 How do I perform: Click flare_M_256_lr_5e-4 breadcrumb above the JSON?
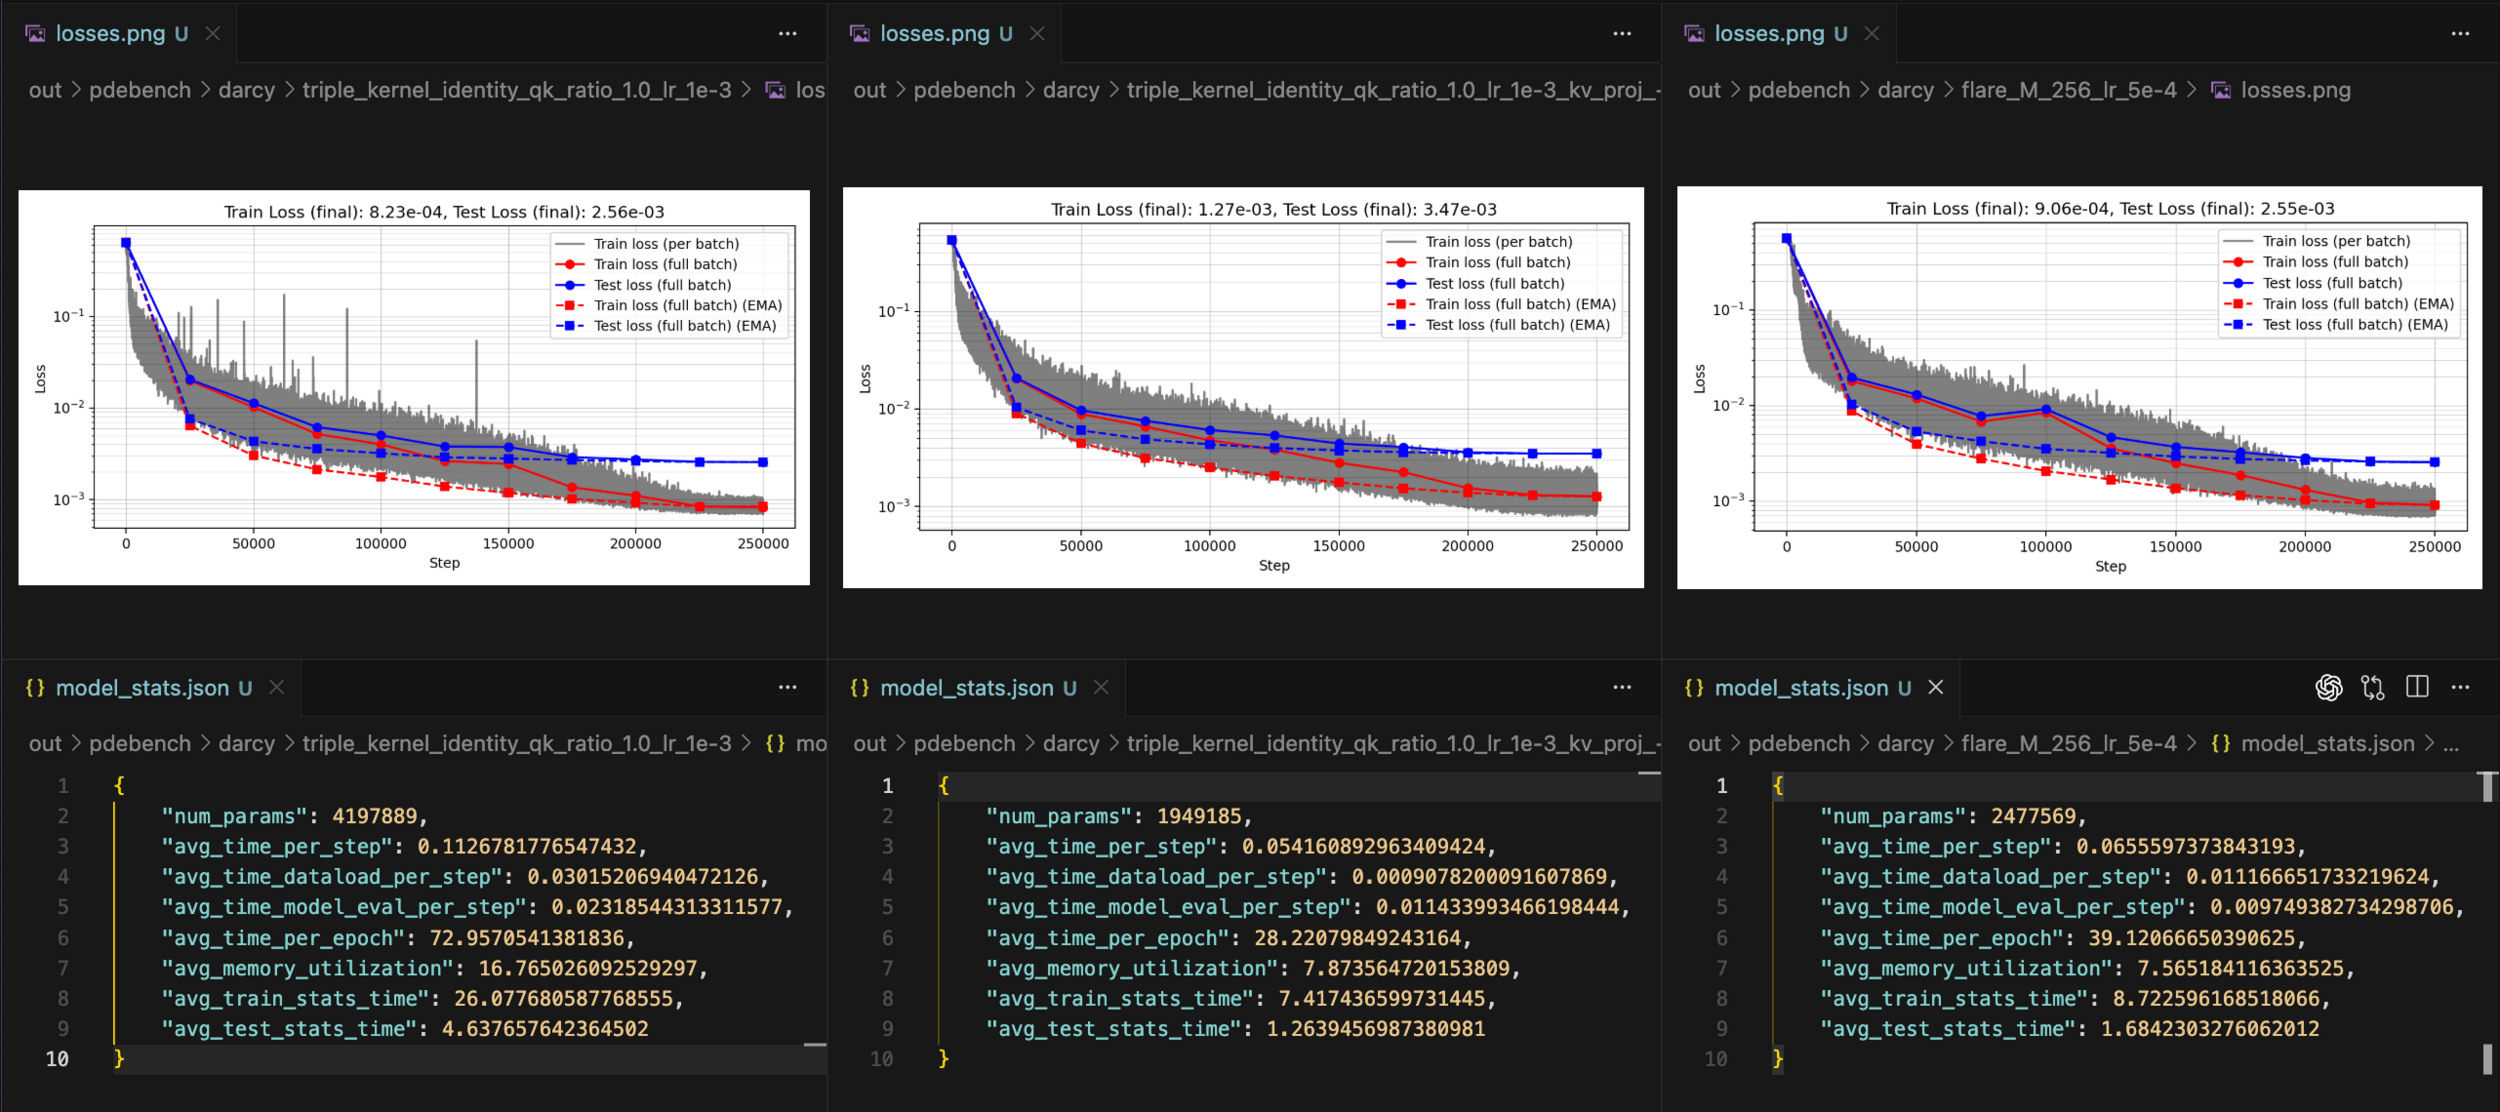tap(2068, 743)
